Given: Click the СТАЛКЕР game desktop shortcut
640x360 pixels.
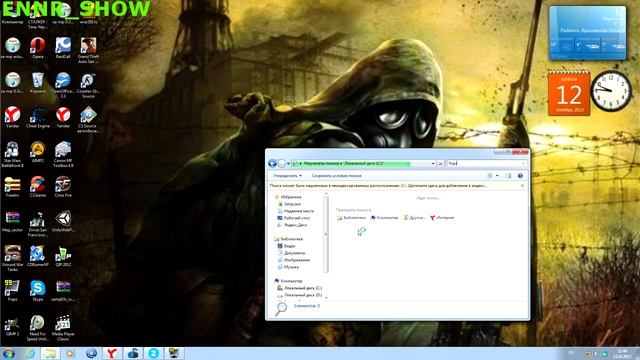Looking at the screenshot, I should [38, 16].
